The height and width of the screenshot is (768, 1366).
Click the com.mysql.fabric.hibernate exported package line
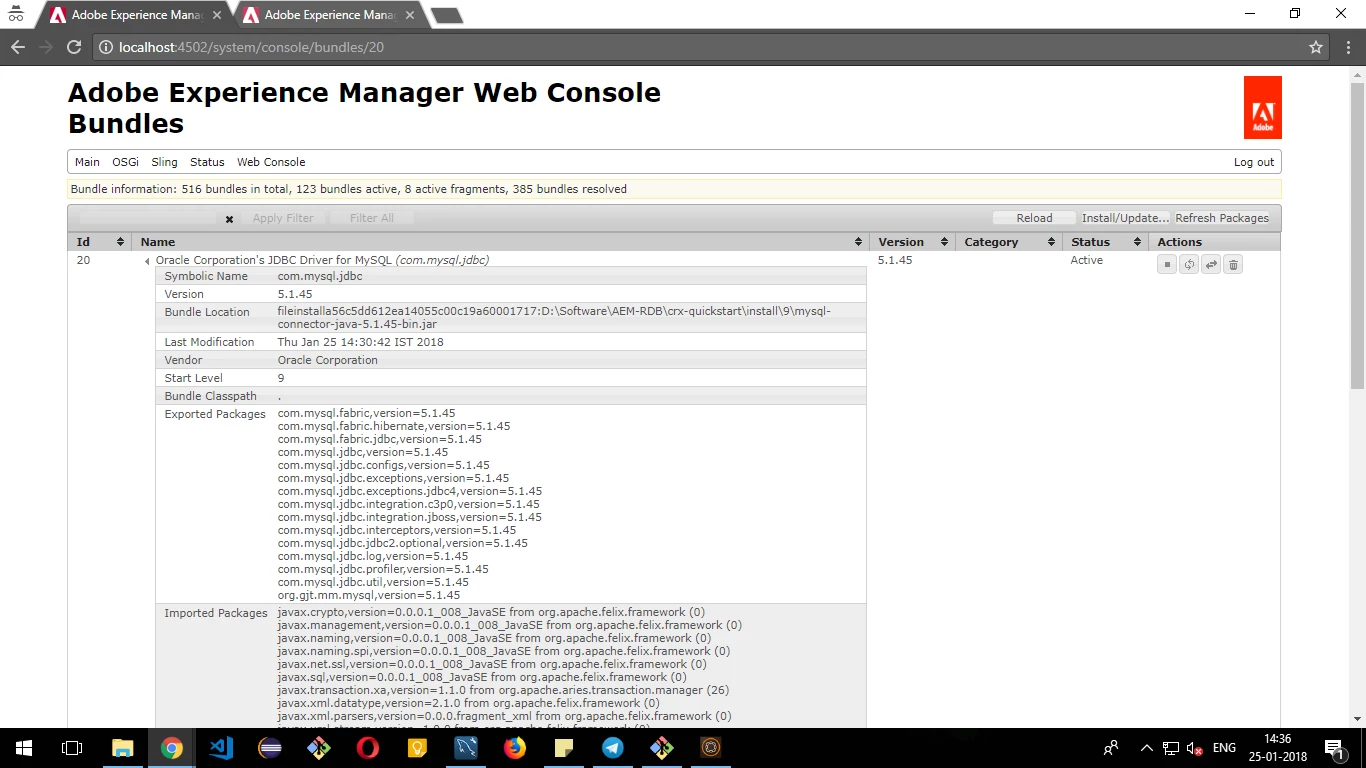[x=394, y=426]
